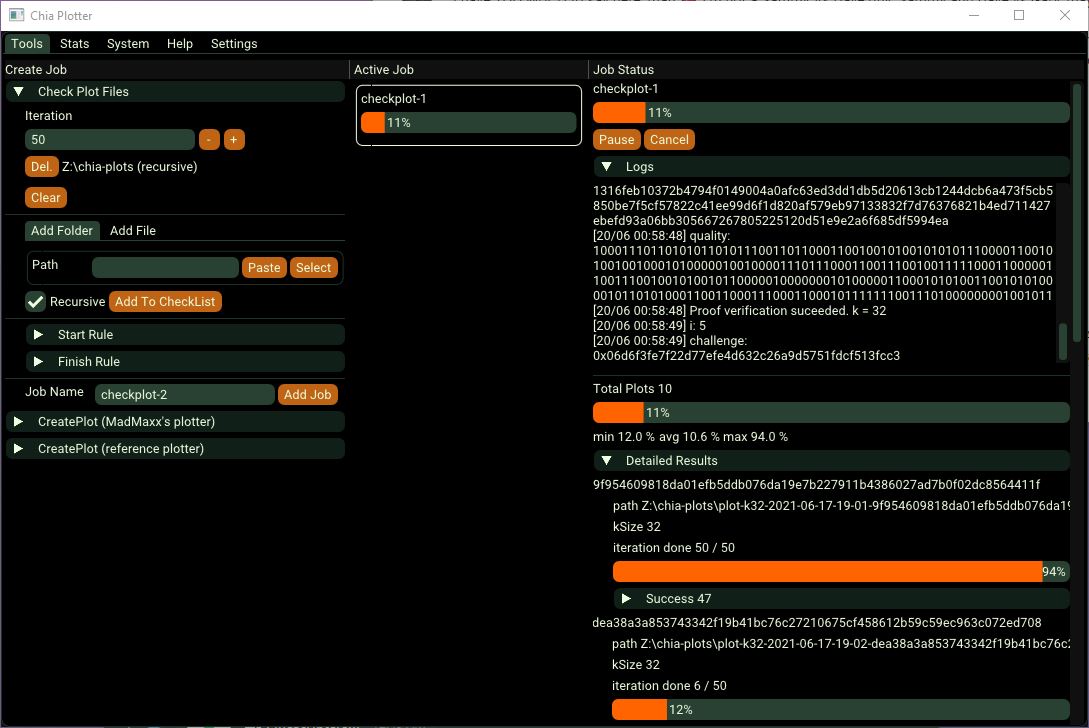Viewport: 1089px width, 728px height.
Task: Click the 'Proof verification suceeded' log line
Action: pos(740,311)
